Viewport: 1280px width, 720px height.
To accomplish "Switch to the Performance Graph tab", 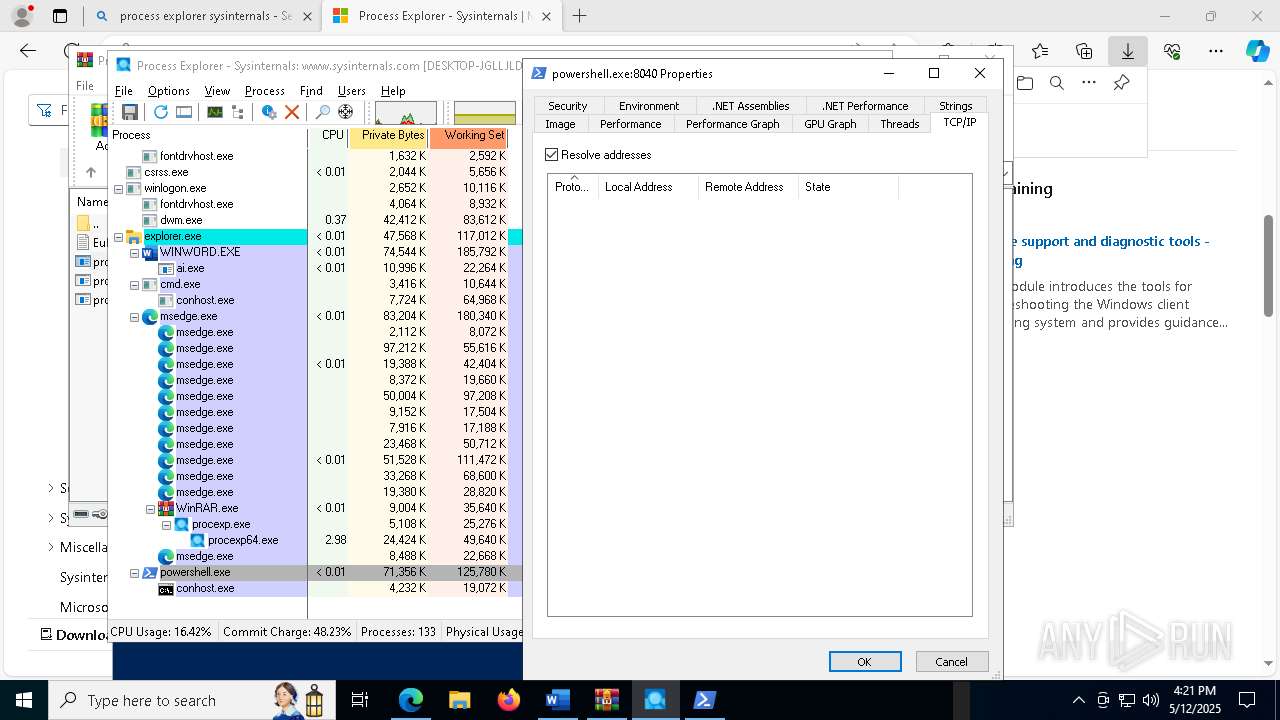I will (732, 124).
